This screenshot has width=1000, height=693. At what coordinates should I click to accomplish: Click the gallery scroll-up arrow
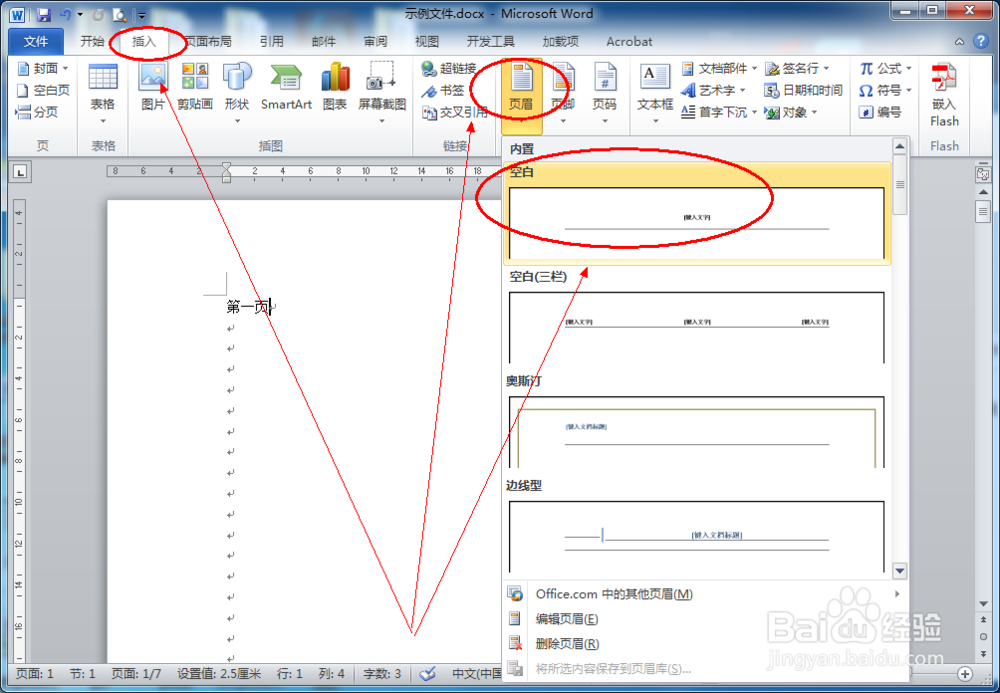(x=900, y=147)
